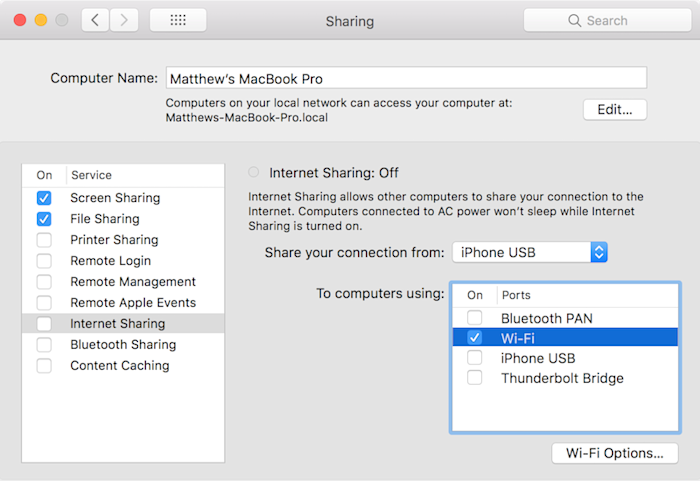Select Printer Sharing service row
The width and height of the screenshot is (700, 481).
pyautogui.click(x=123, y=240)
